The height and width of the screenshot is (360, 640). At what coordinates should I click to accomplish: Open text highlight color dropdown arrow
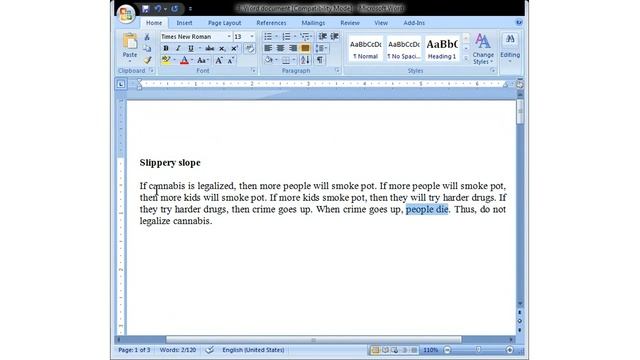tap(174, 60)
